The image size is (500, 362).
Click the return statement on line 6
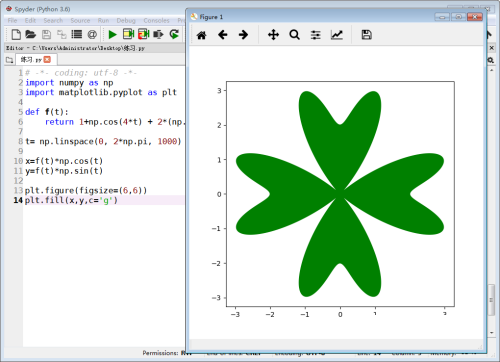tap(115, 122)
